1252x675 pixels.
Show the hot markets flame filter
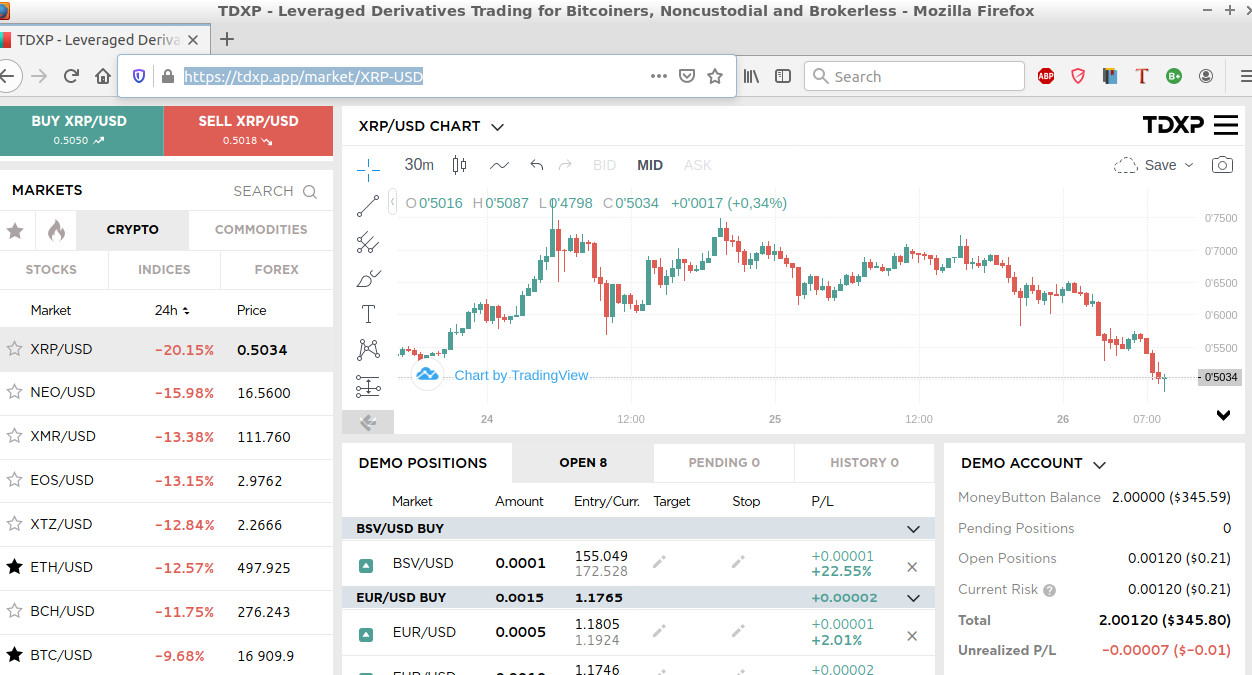56,230
